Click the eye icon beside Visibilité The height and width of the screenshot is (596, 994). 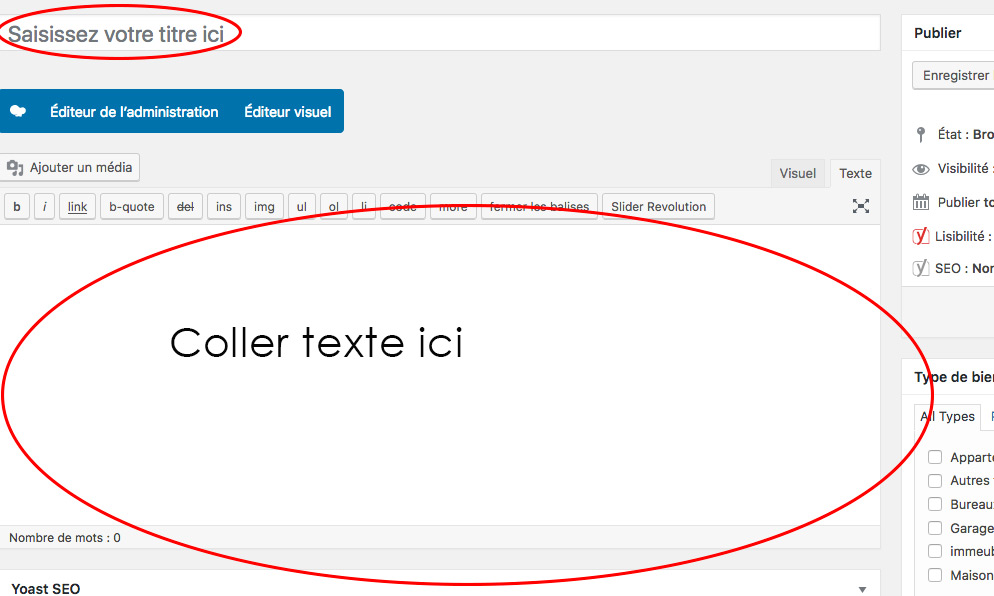point(921,169)
